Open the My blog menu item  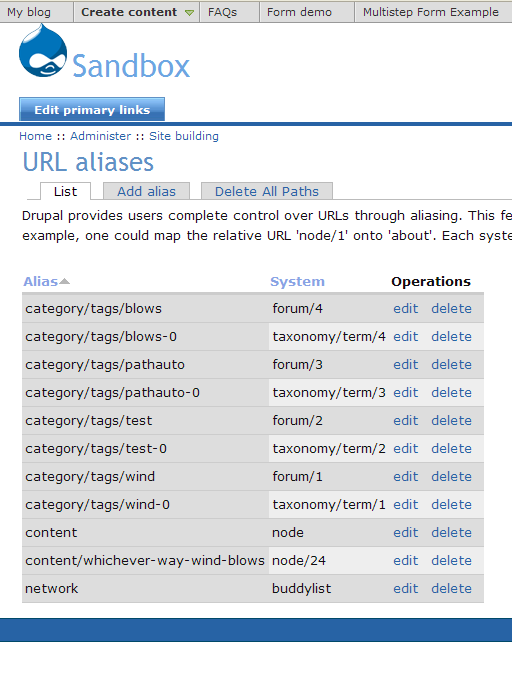click(29, 12)
